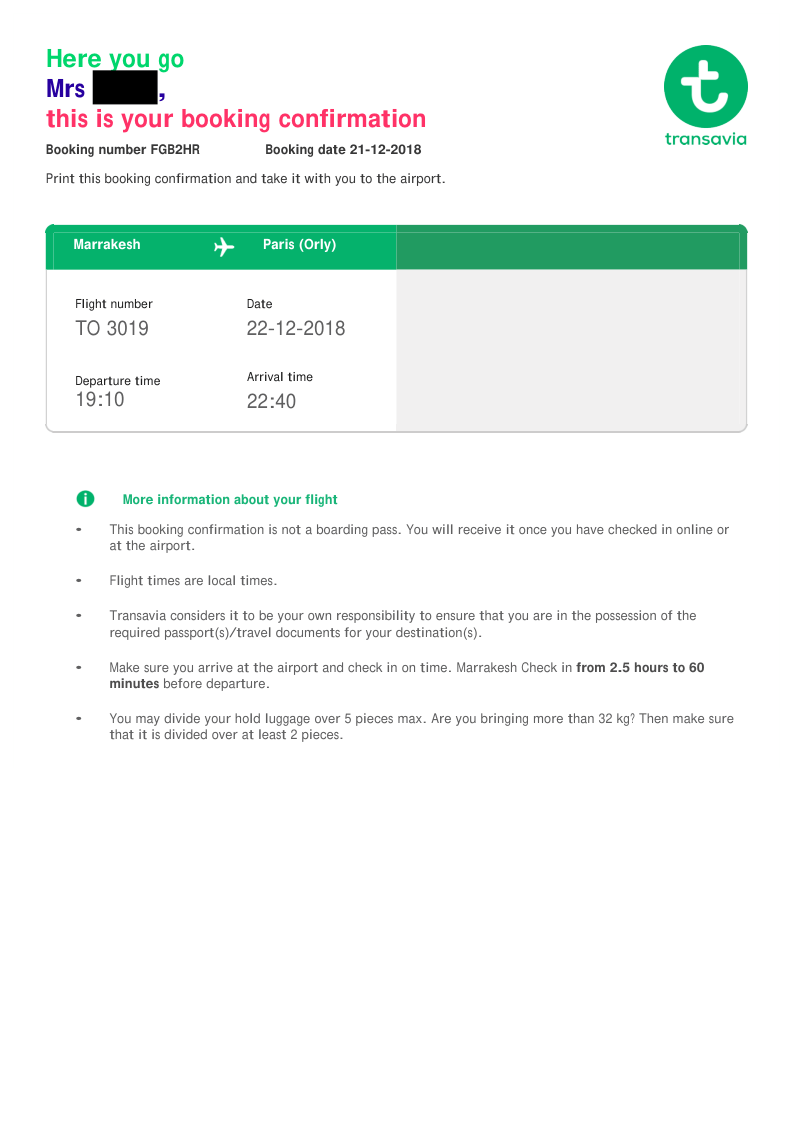Click the pink booking confirmation heading
Screen dimensions: 793x1123
point(236,119)
